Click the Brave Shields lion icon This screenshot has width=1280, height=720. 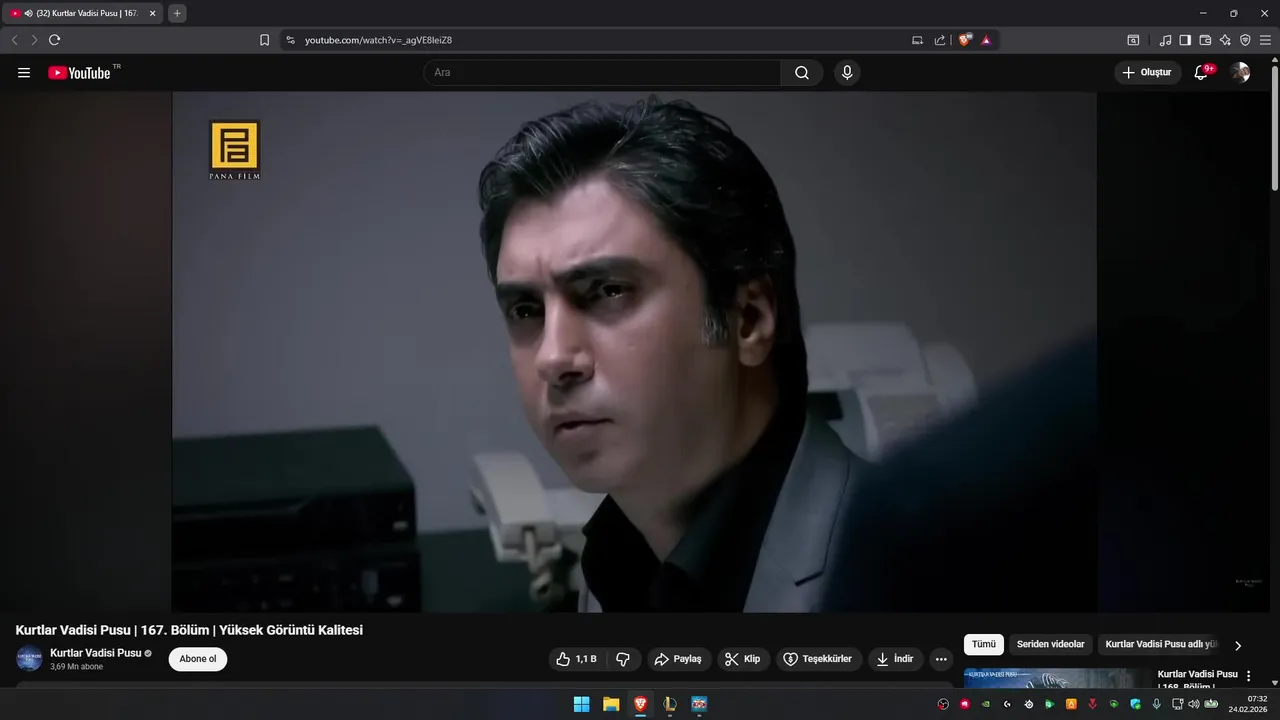point(965,40)
